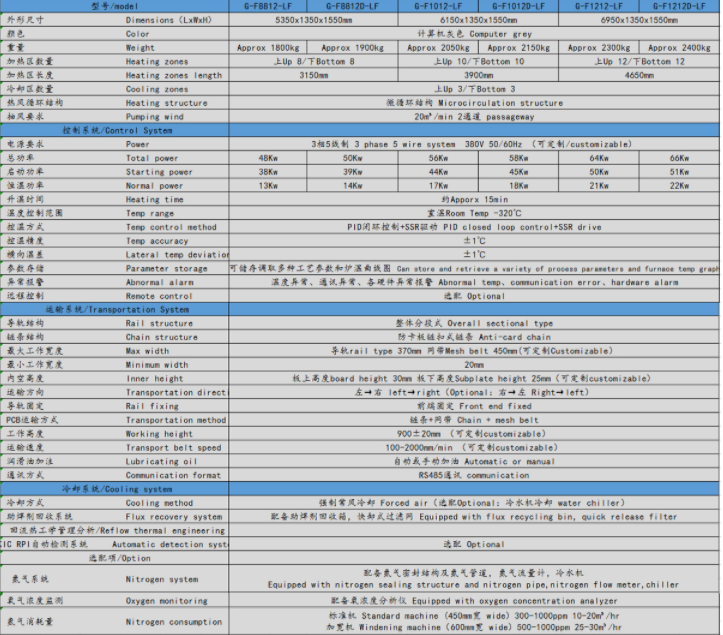Select the 'Flux recovery system' label cell
Image resolution: width=723 pixels, height=635 pixels.
[174, 517]
